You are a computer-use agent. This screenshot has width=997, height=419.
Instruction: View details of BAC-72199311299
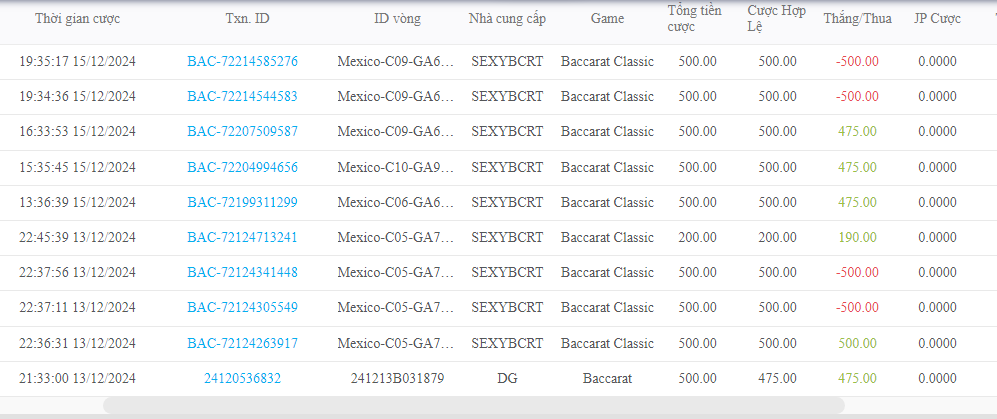click(242, 202)
